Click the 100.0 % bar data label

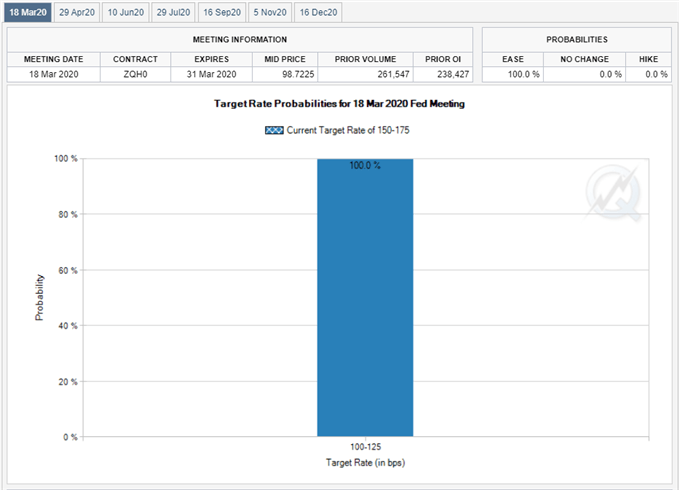[x=365, y=165]
